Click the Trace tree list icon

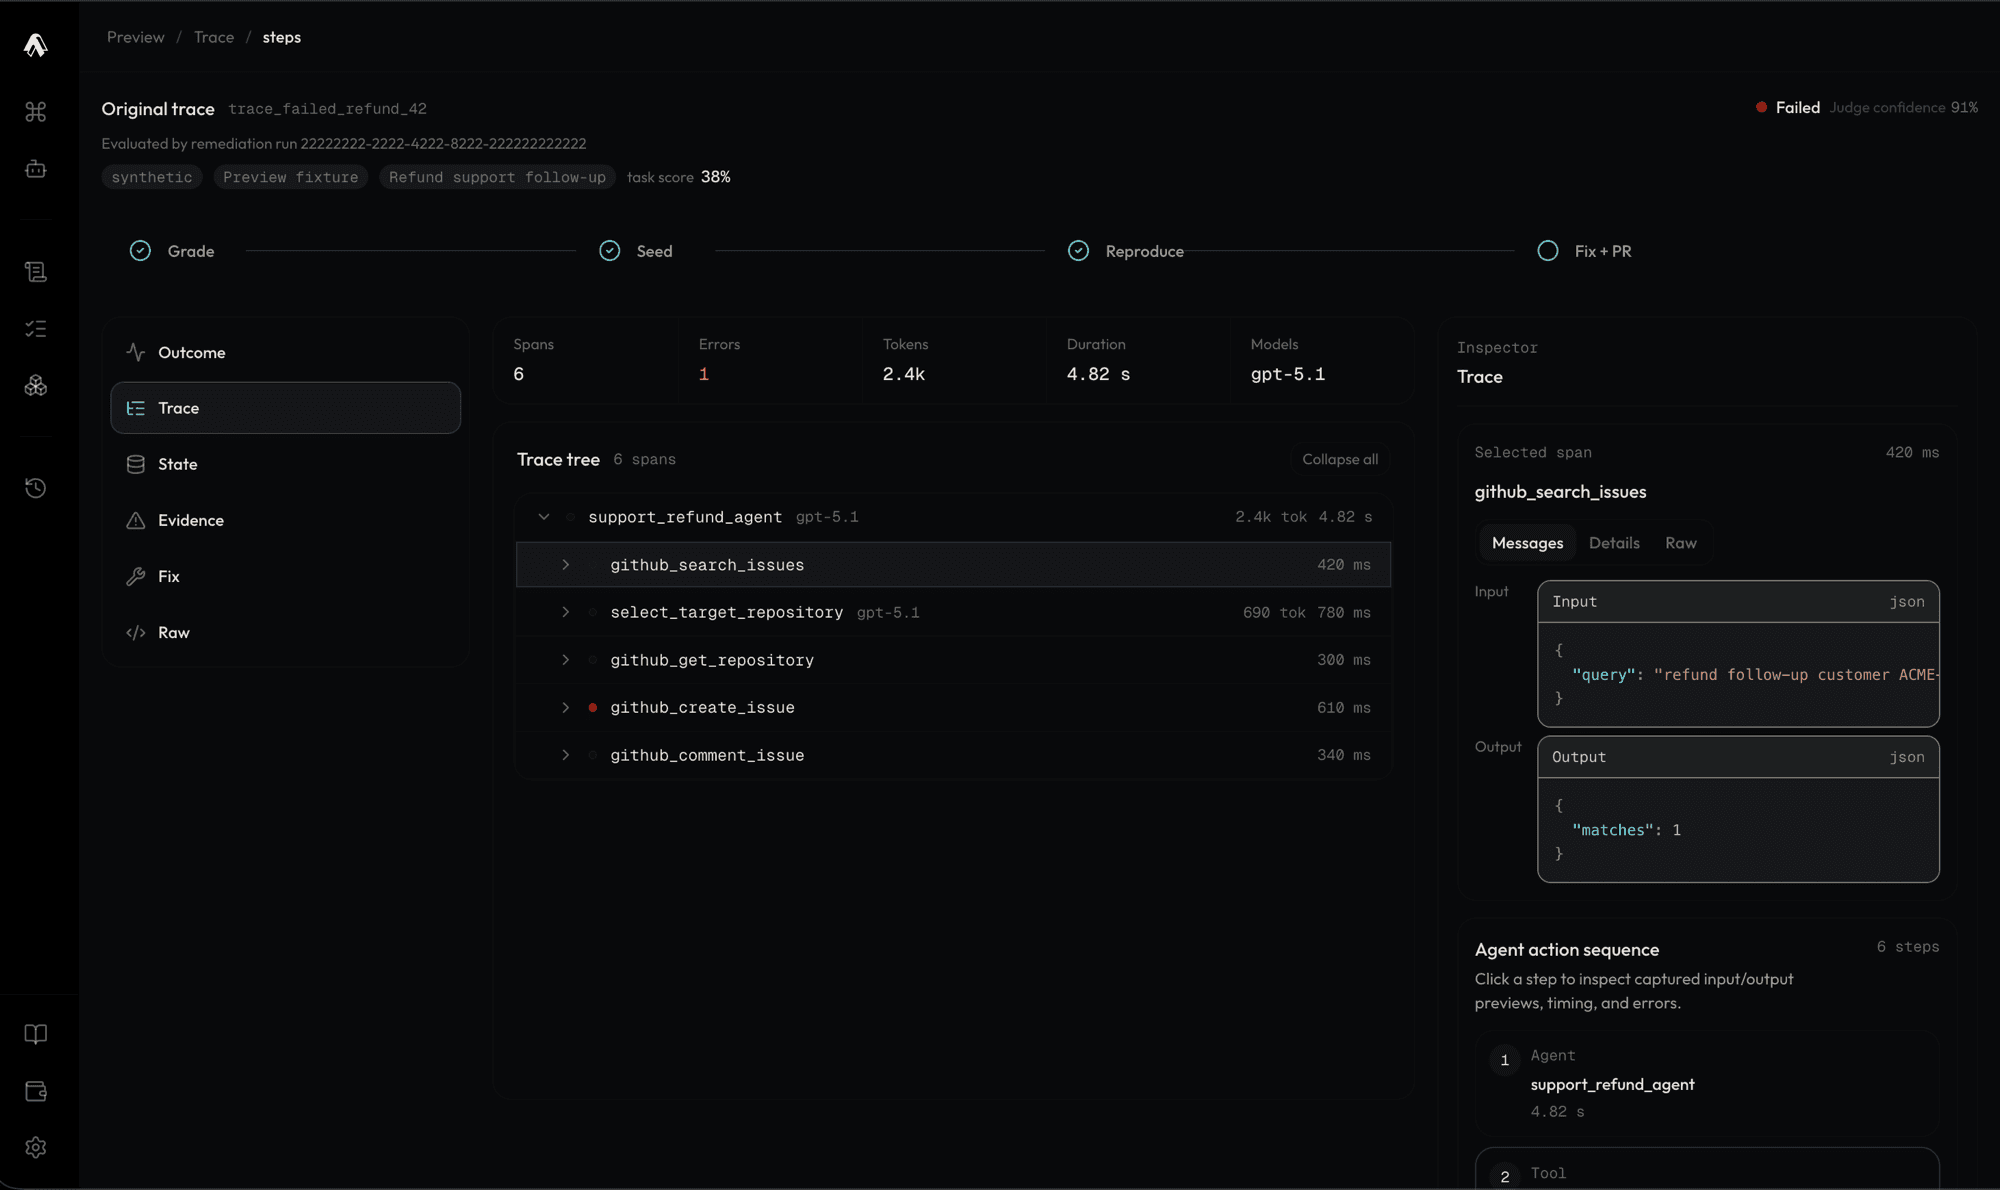(136, 408)
